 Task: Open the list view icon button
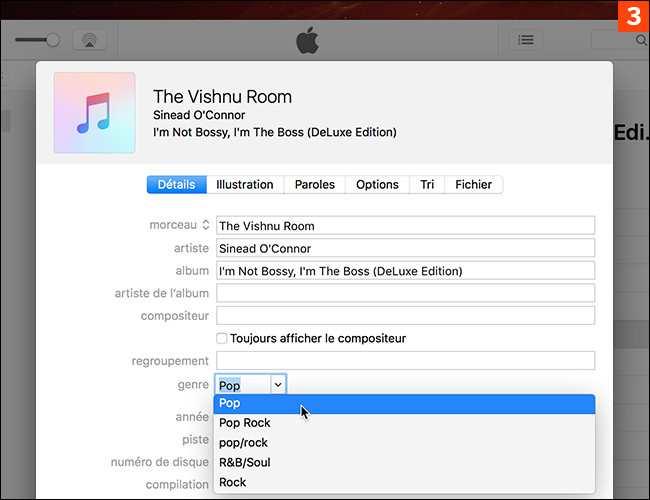(525, 41)
